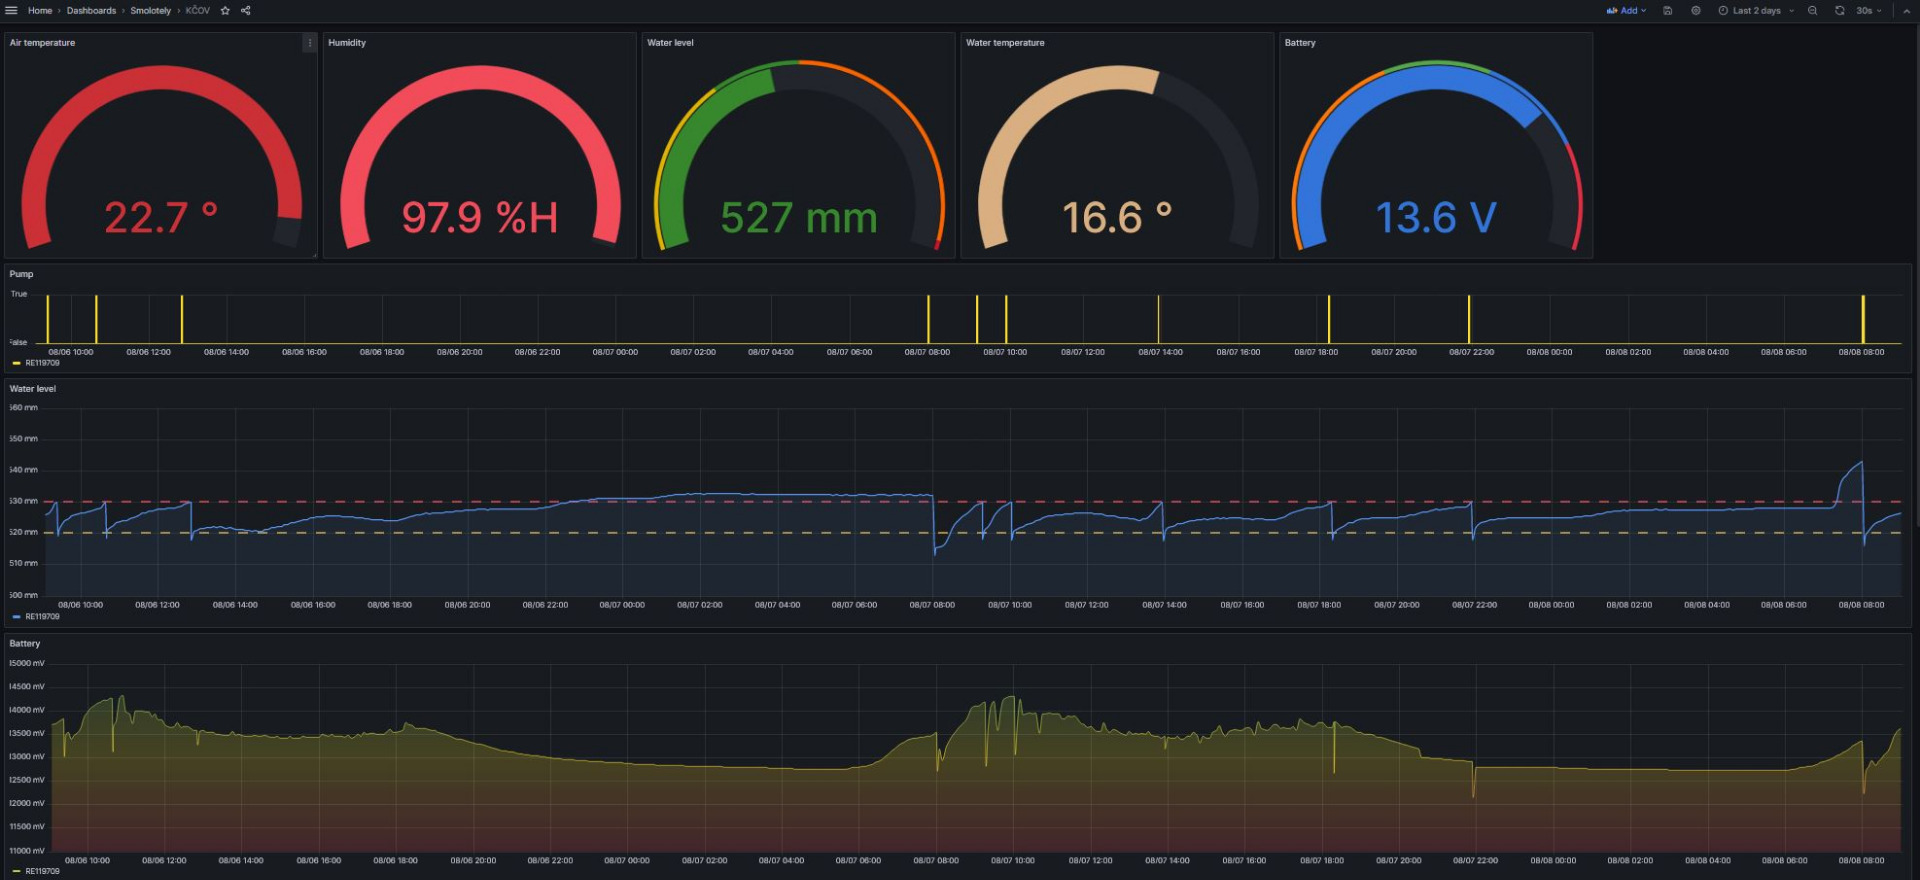Open Air temperature panel three-dot menu
Image resolution: width=1920 pixels, height=880 pixels.
pyautogui.click(x=309, y=43)
